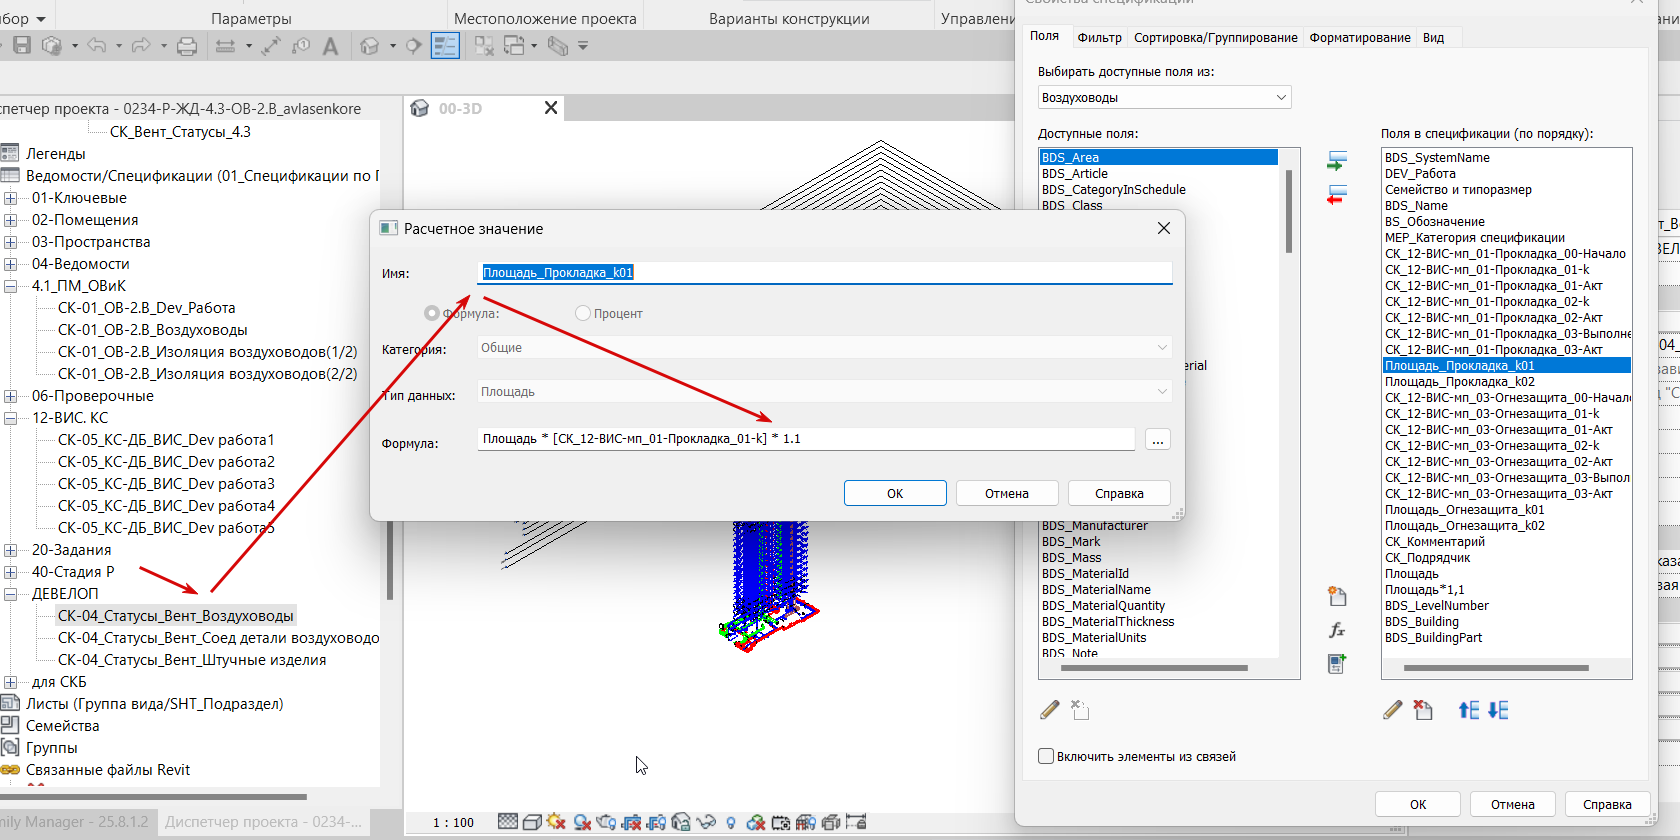Click the formula browse (...) button
Viewport: 1680px width, 840px height.
(1158, 439)
